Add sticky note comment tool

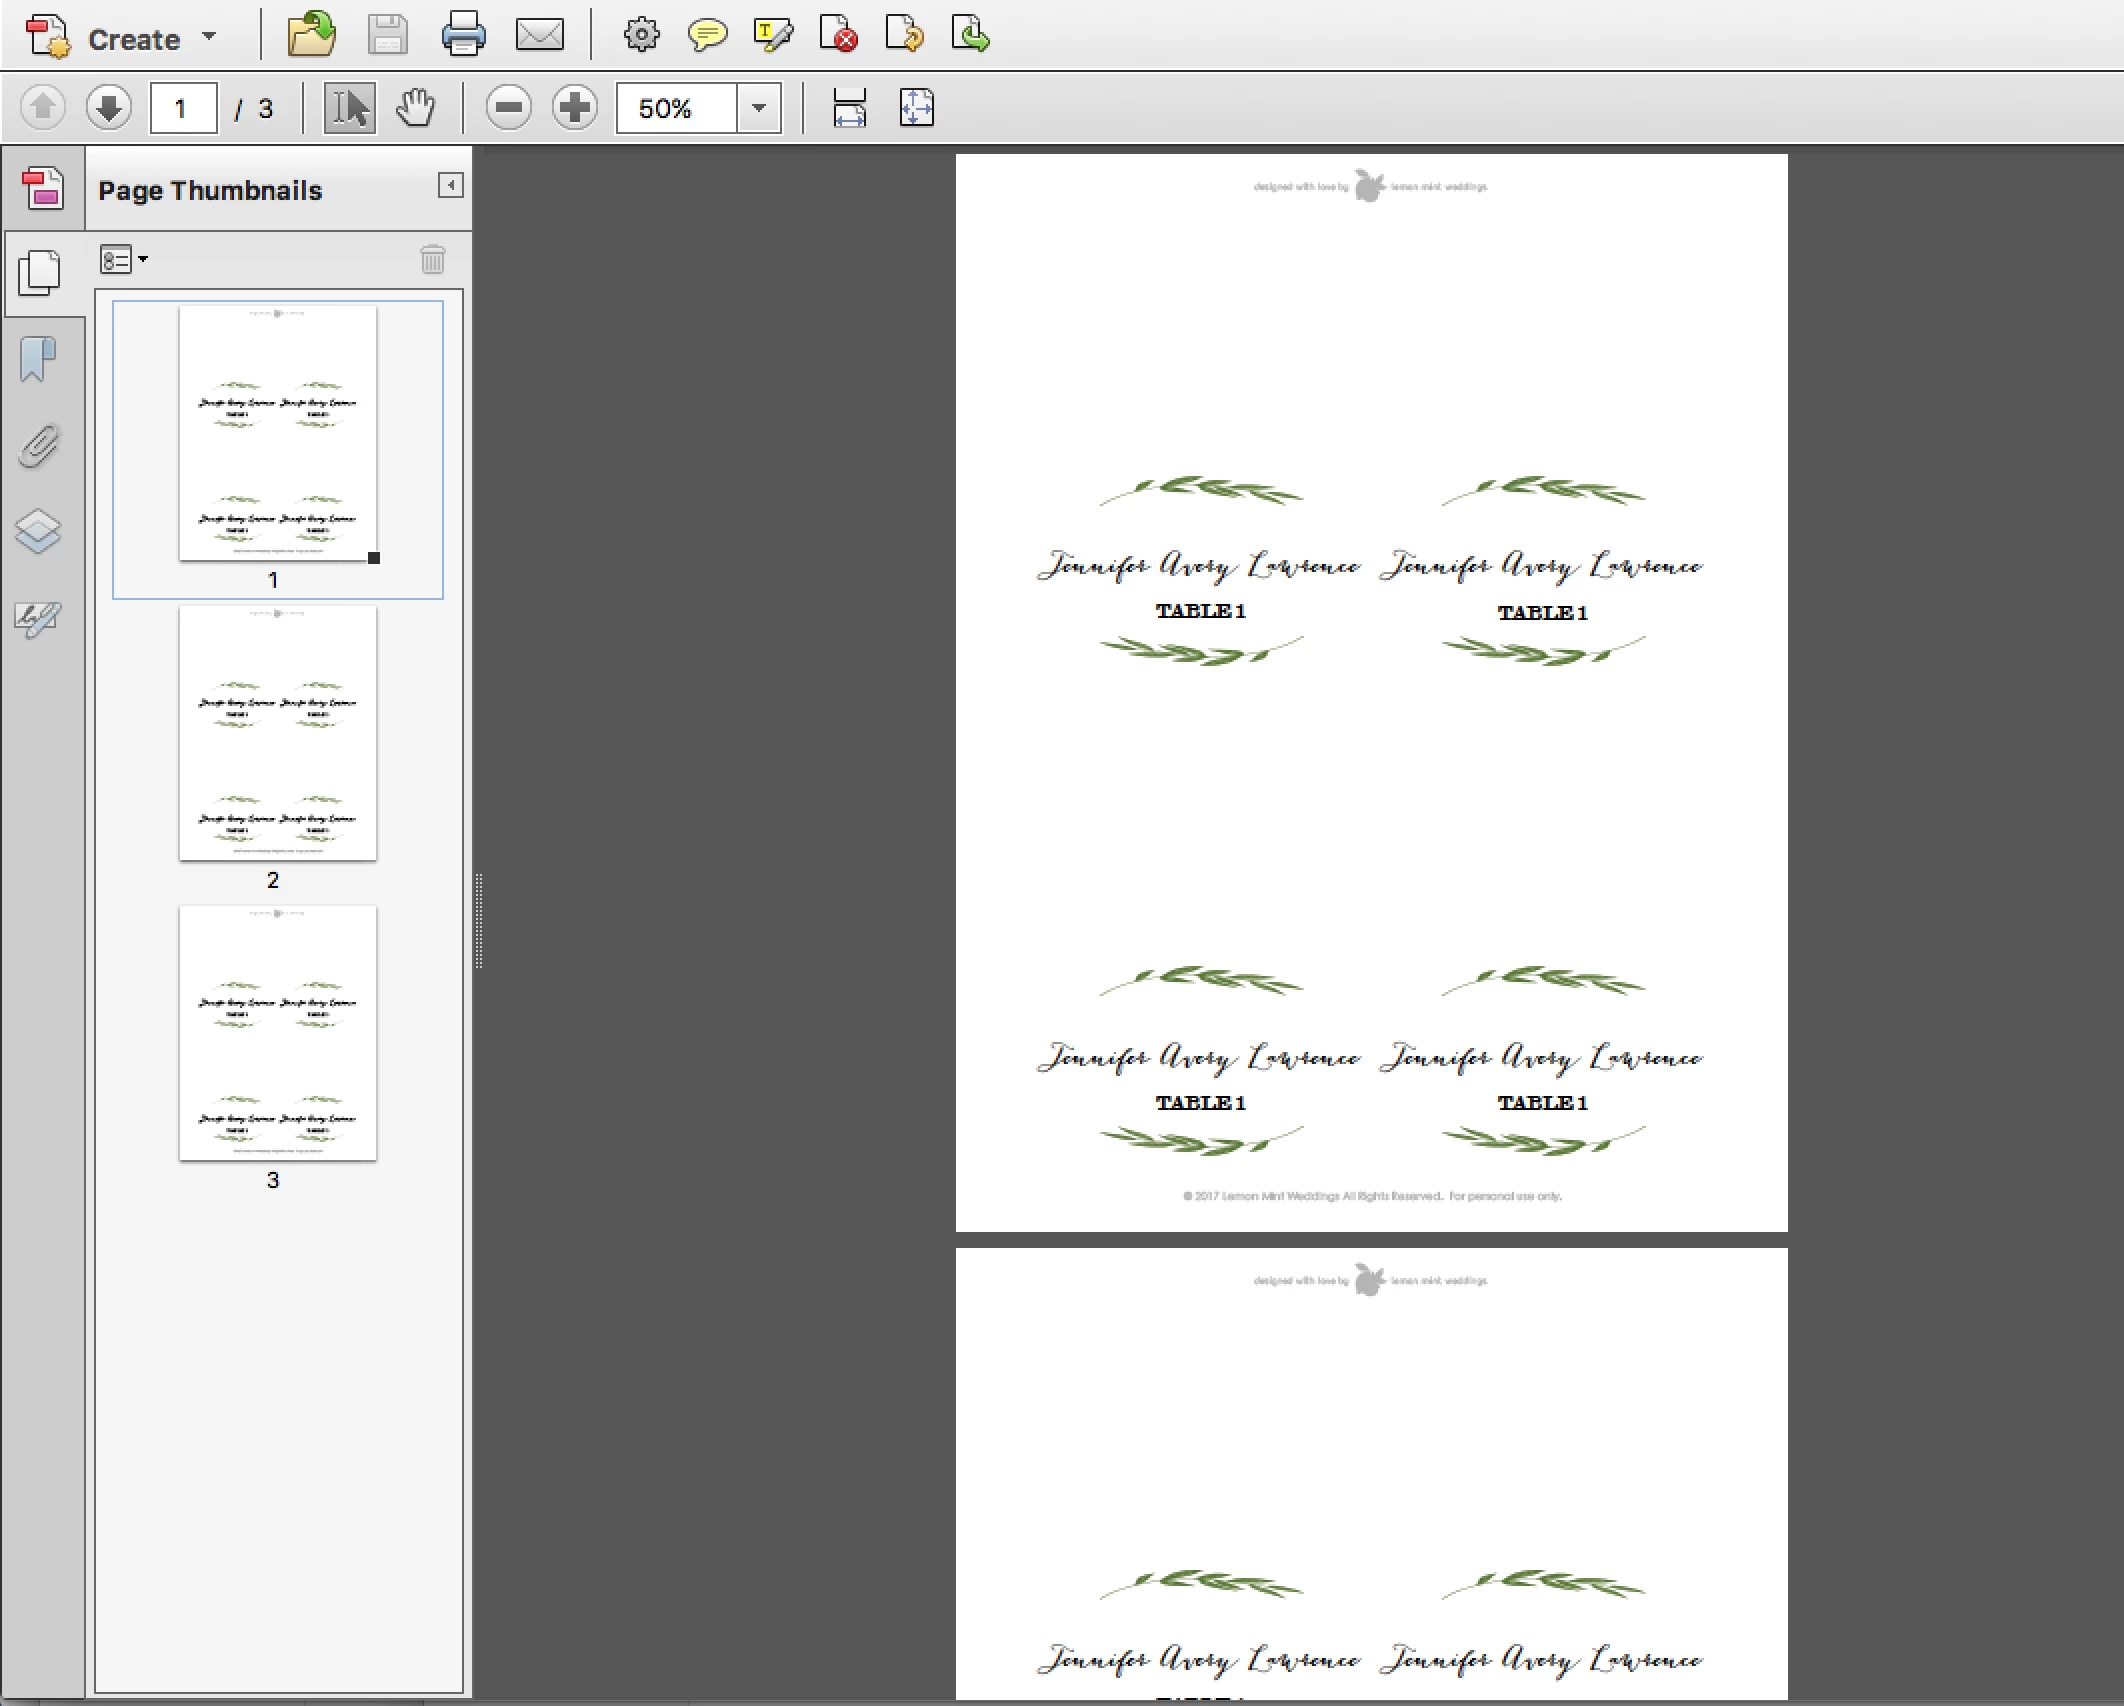coord(707,36)
